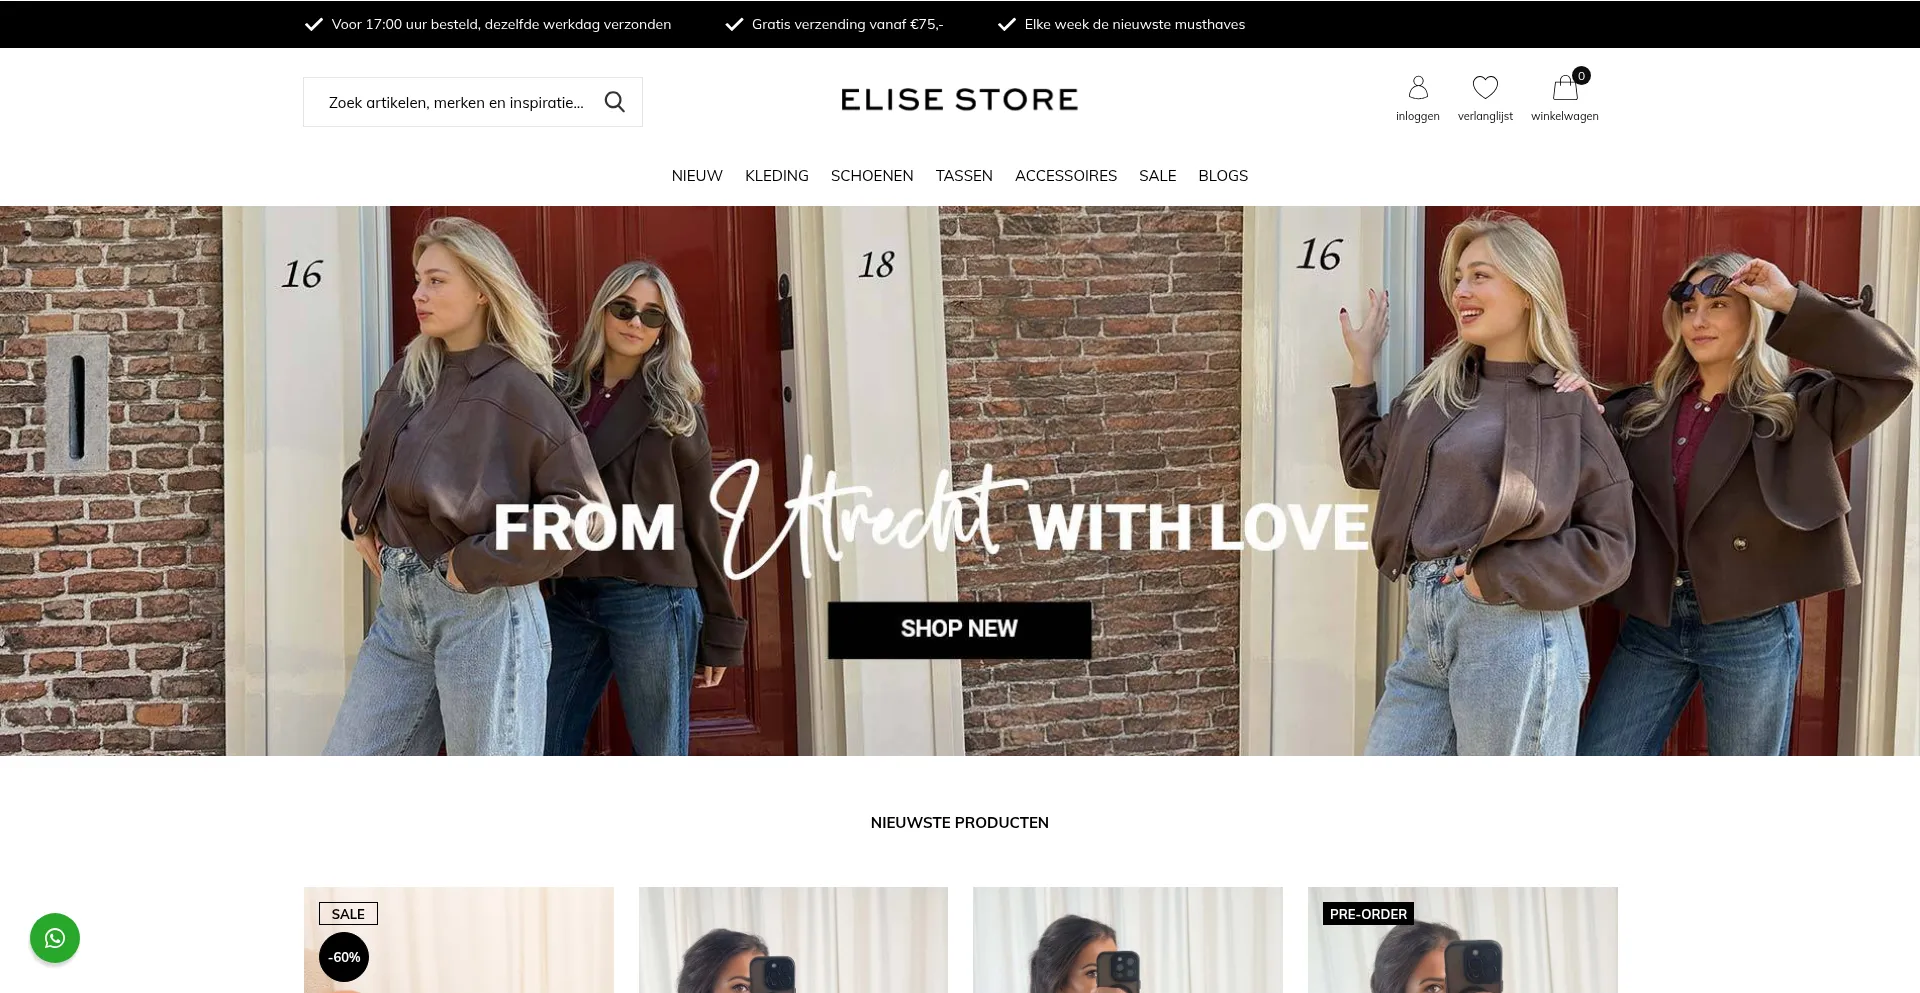Open the verlanglijst heart icon
This screenshot has height=993, width=1920.
click(1485, 88)
